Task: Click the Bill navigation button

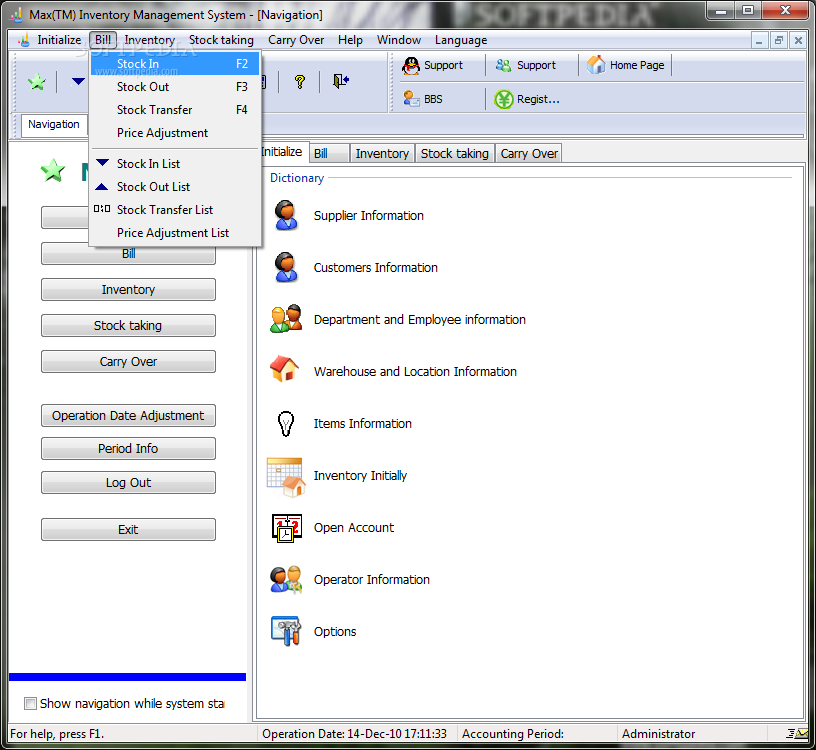Action: pyautogui.click(x=128, y=254)
